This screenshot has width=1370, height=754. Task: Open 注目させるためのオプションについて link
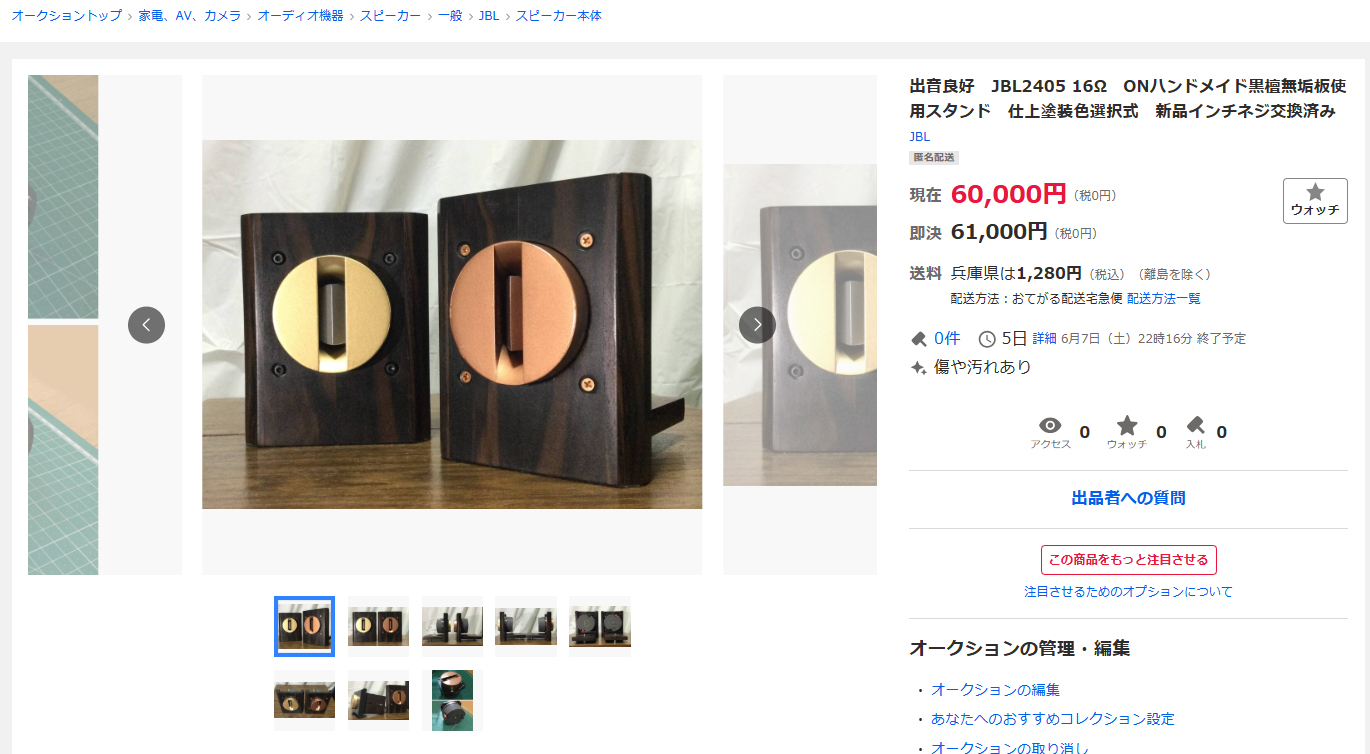point(1128,592)
